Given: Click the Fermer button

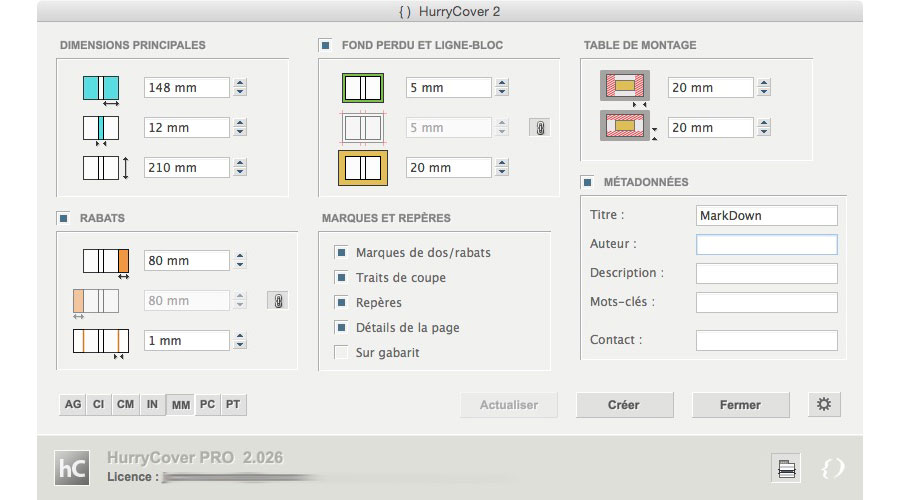Looking at the screenshot, I should tap(740, 405).
